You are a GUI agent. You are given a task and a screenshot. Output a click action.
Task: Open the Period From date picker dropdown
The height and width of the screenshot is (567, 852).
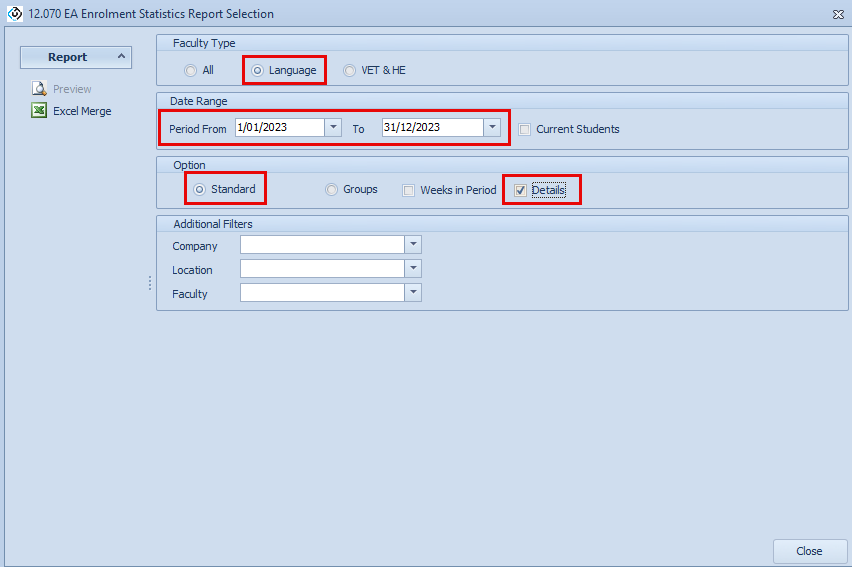pyautogui.click(x=332, y=127)
